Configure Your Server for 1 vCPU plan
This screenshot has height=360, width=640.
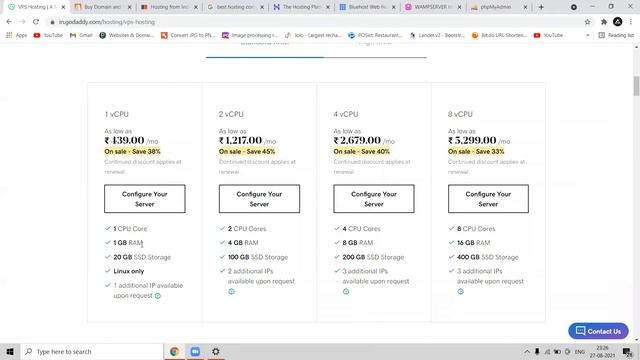pos(144,199)
